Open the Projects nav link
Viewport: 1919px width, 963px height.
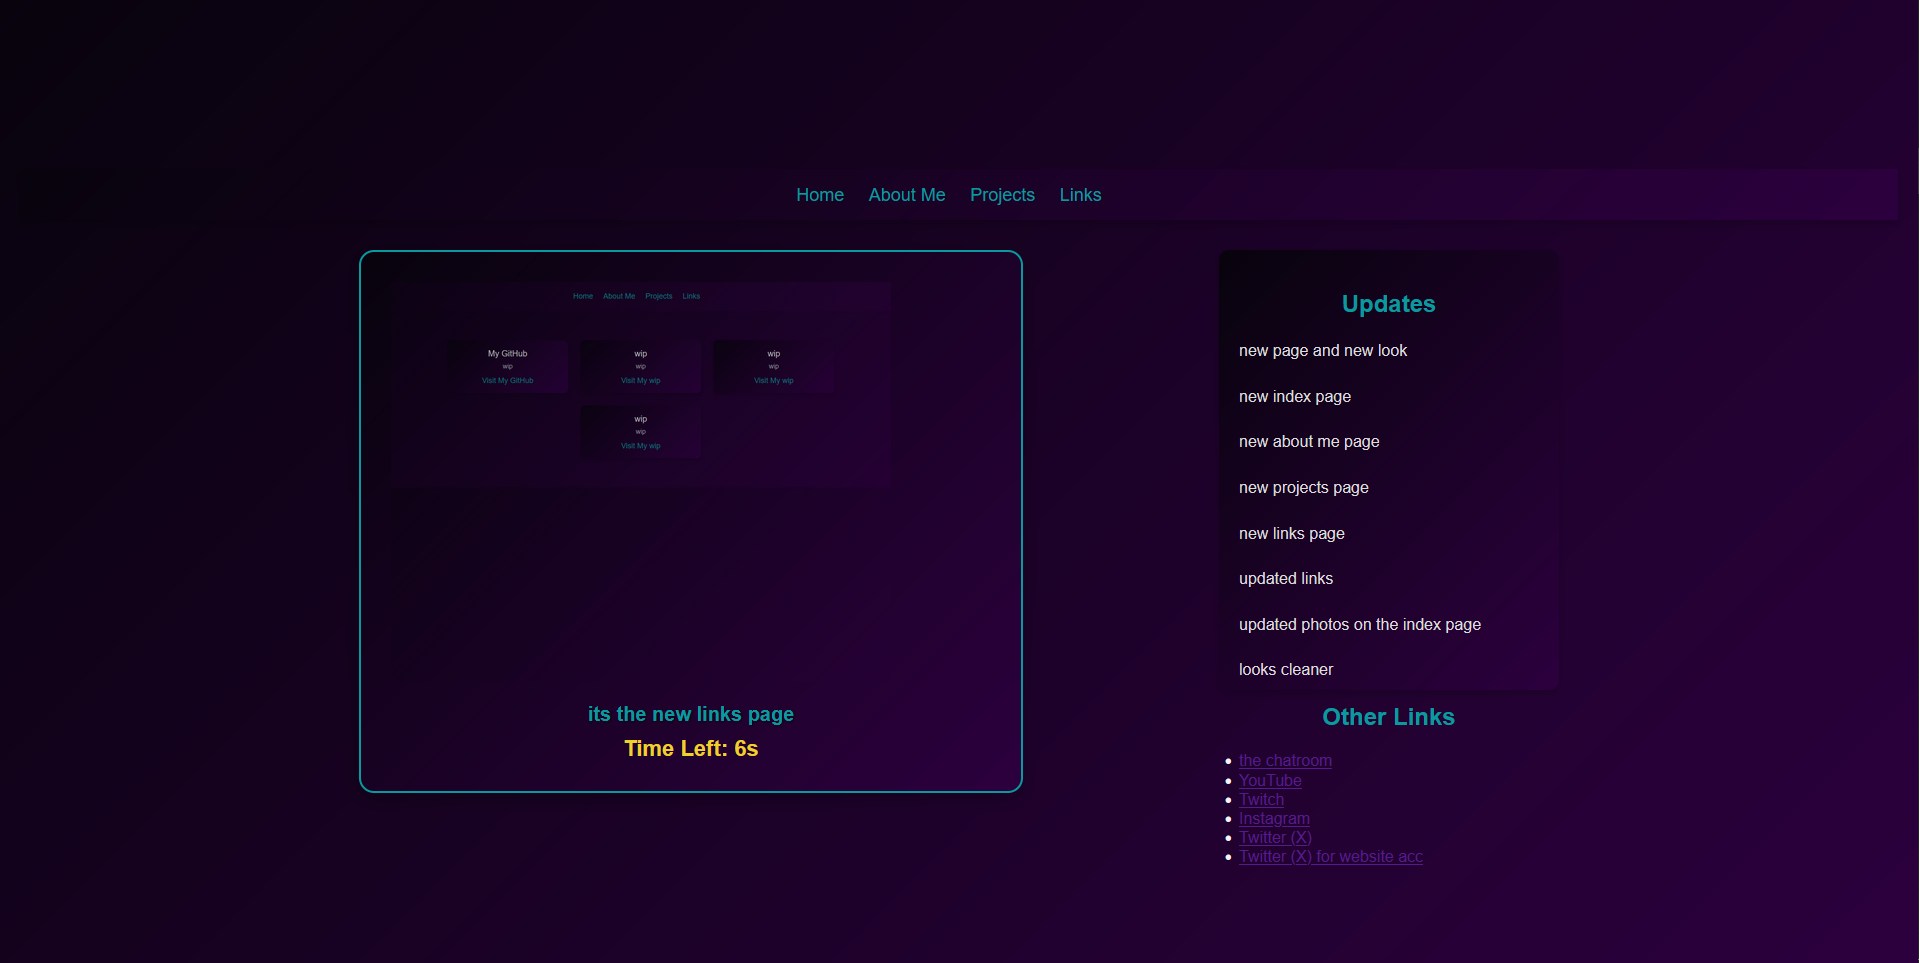[1002, 195]
